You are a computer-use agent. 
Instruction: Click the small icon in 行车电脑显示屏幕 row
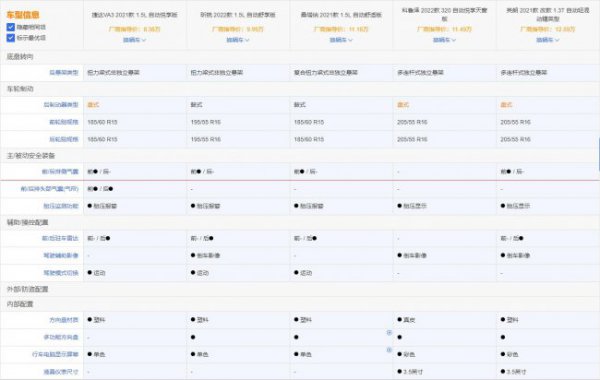[x=389, y=350]
